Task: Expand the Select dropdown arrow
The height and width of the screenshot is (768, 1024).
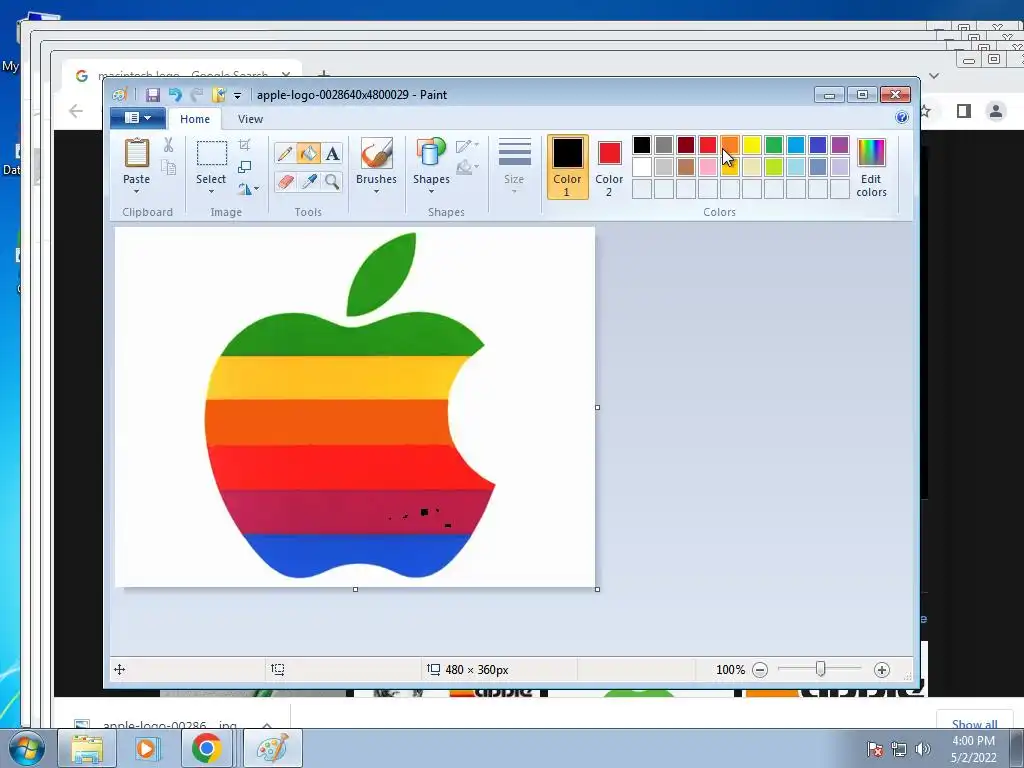Action: (x=212, y=191)
